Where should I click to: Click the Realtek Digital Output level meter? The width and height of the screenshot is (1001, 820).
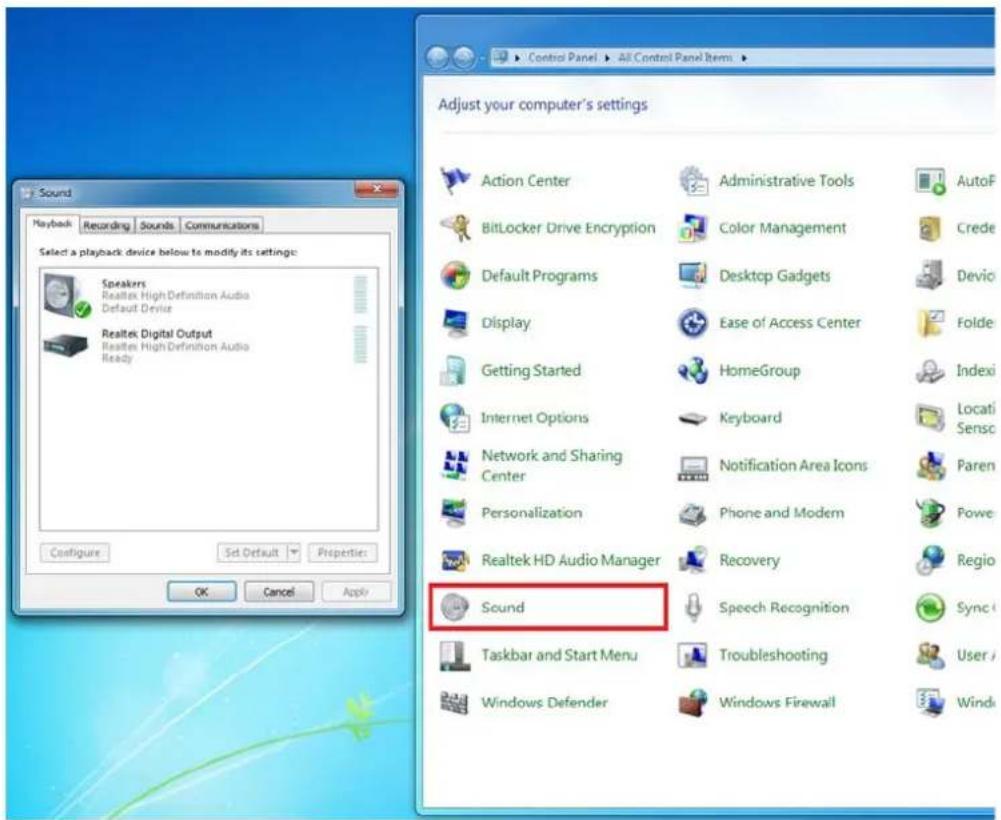pos(361,344)
